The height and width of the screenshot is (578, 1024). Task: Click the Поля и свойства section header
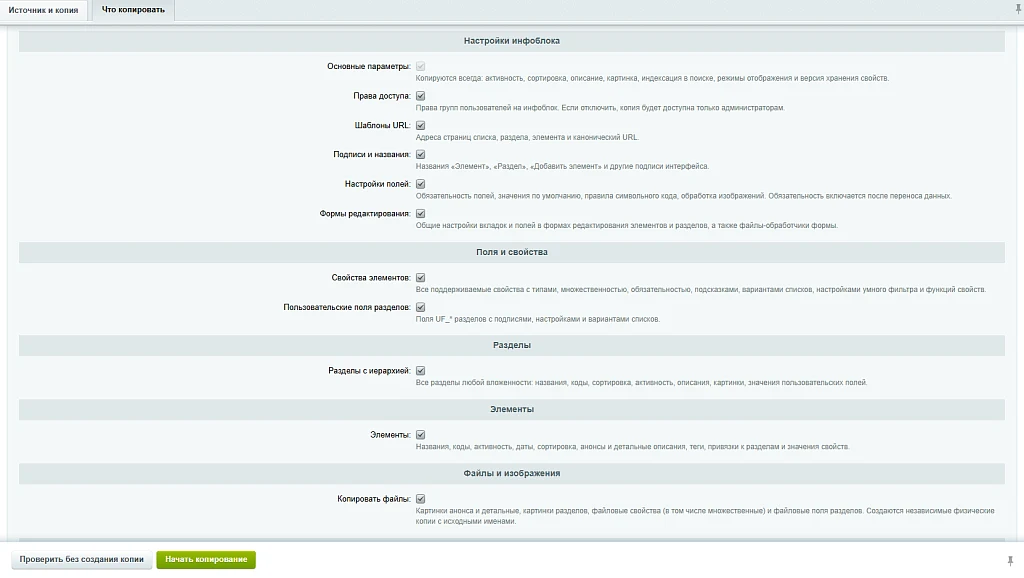tap(512, 252)
